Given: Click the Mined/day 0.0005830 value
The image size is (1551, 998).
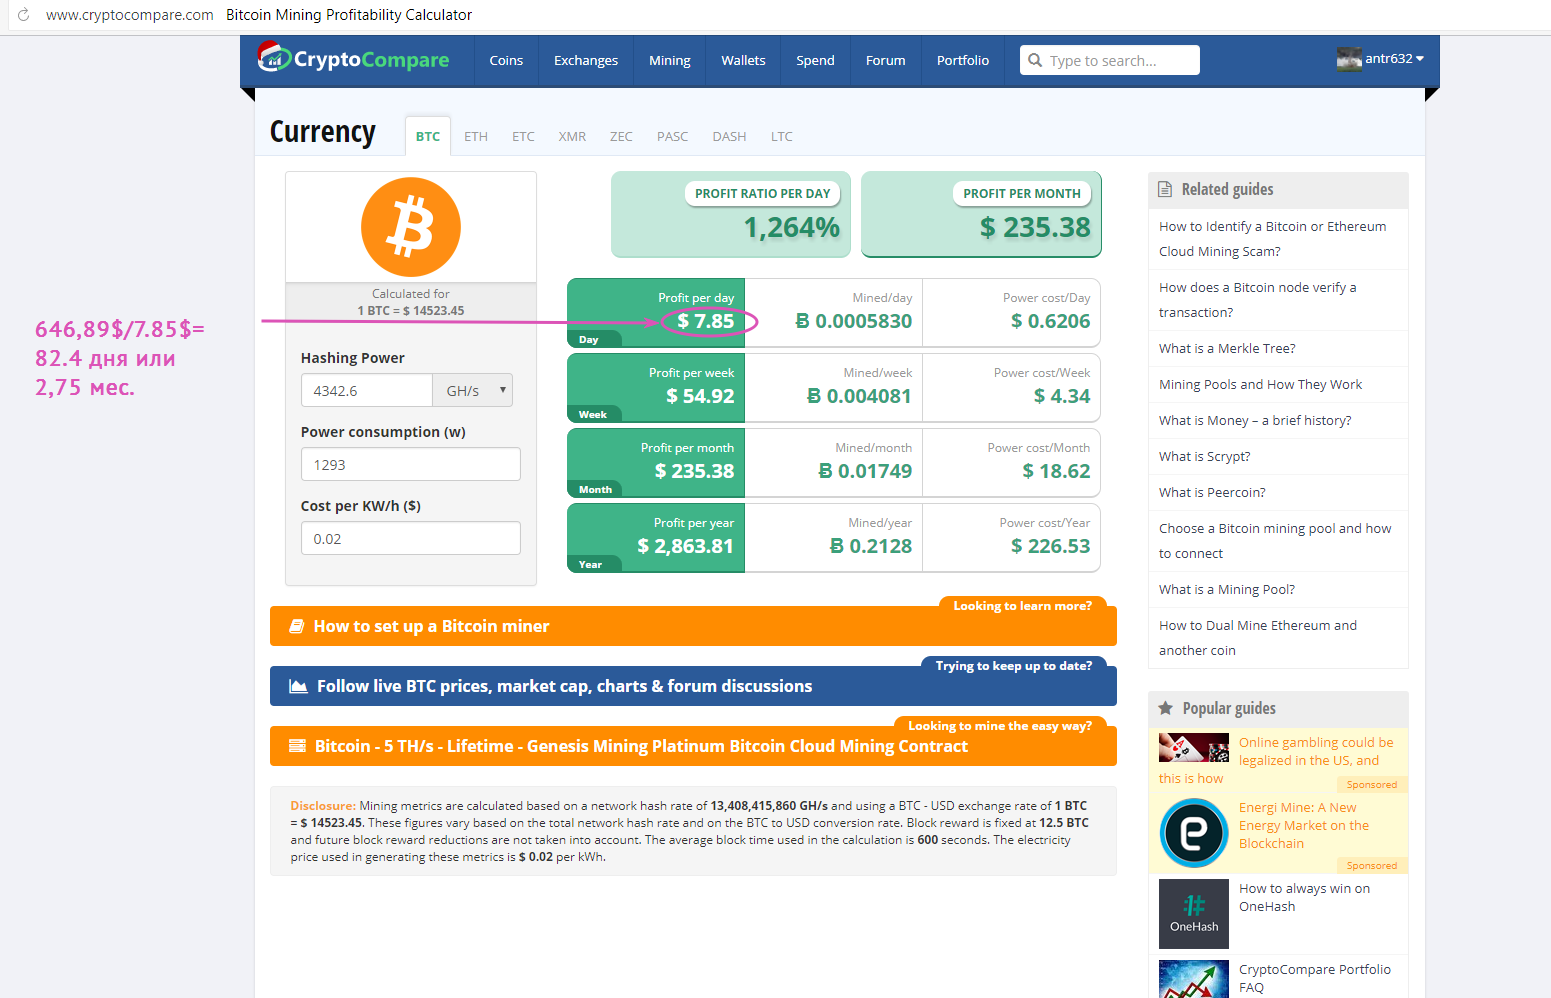Looking at the screenshot, I should pos(854,321).
